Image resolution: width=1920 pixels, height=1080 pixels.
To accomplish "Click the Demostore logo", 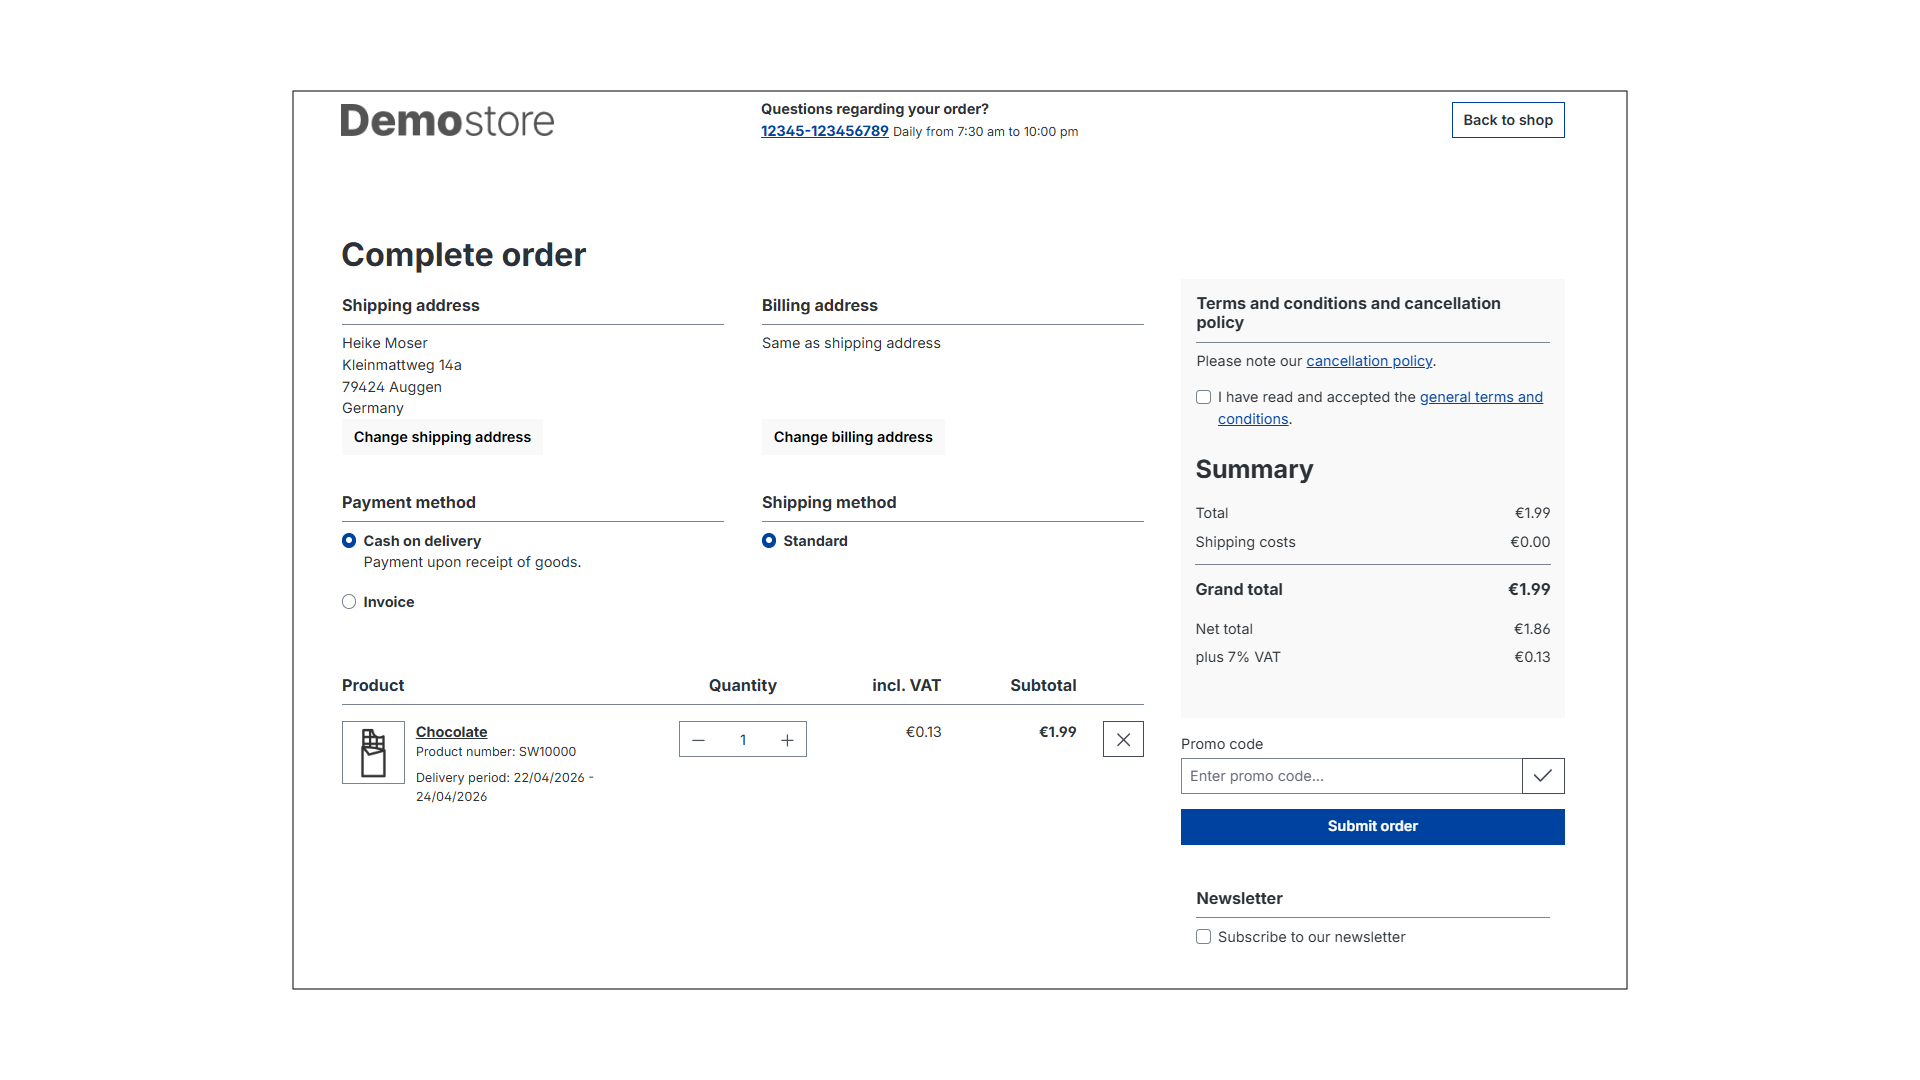I will (446, 120).
